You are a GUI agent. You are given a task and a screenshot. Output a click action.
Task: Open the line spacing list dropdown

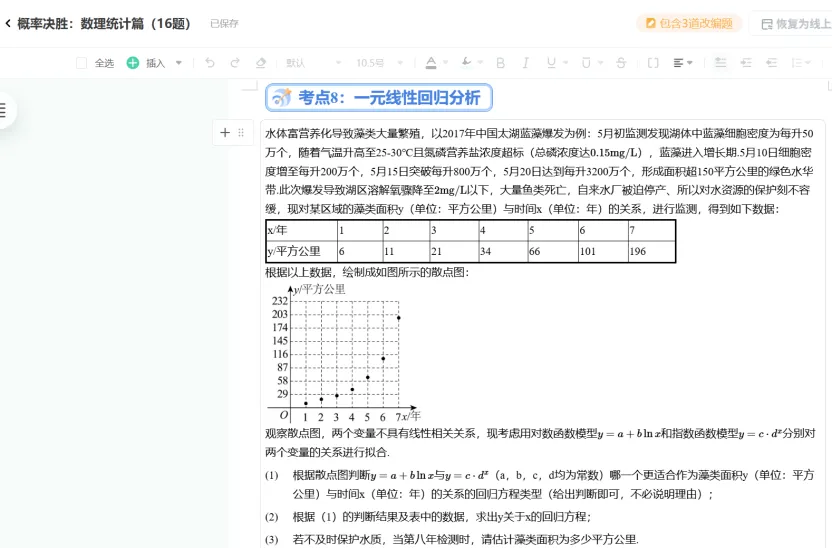[801, 63]
